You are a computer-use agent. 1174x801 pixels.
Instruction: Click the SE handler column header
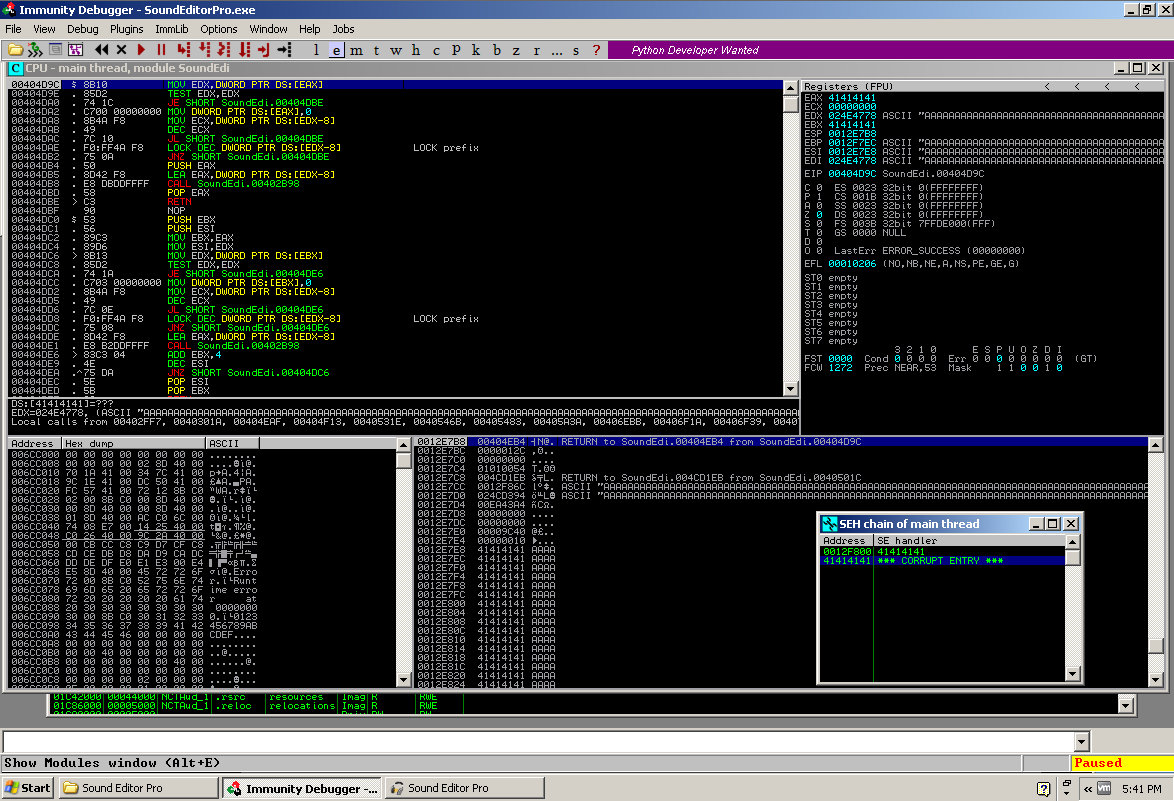click(969, 540)
